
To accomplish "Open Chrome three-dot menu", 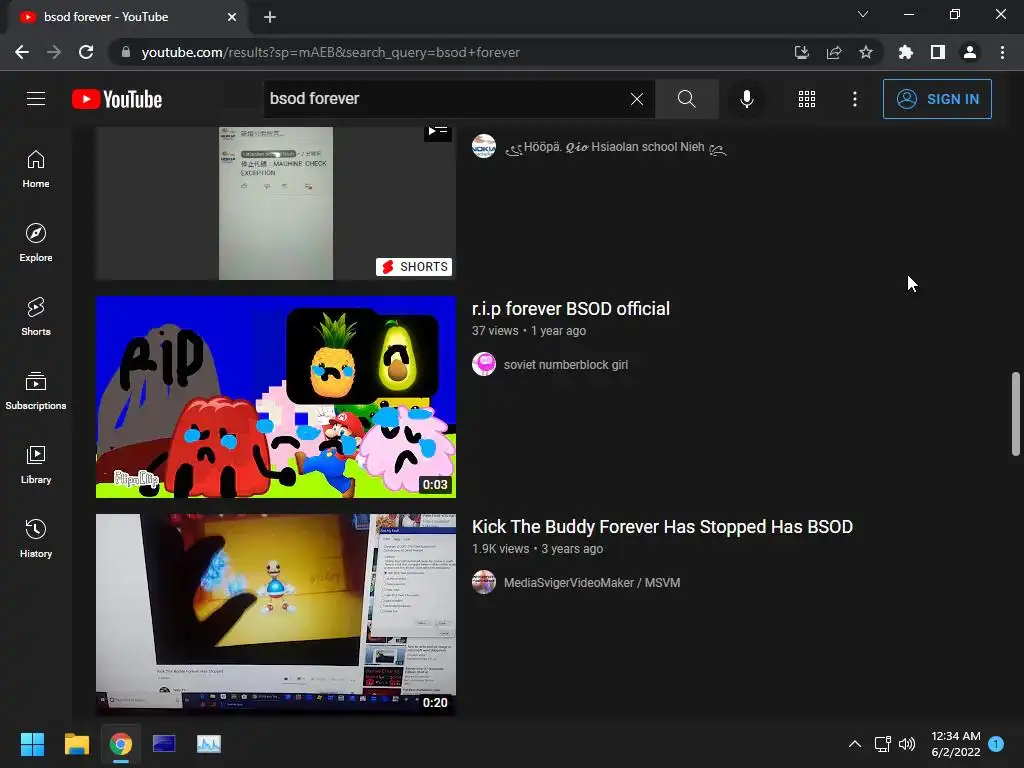I will point(1002,52).
